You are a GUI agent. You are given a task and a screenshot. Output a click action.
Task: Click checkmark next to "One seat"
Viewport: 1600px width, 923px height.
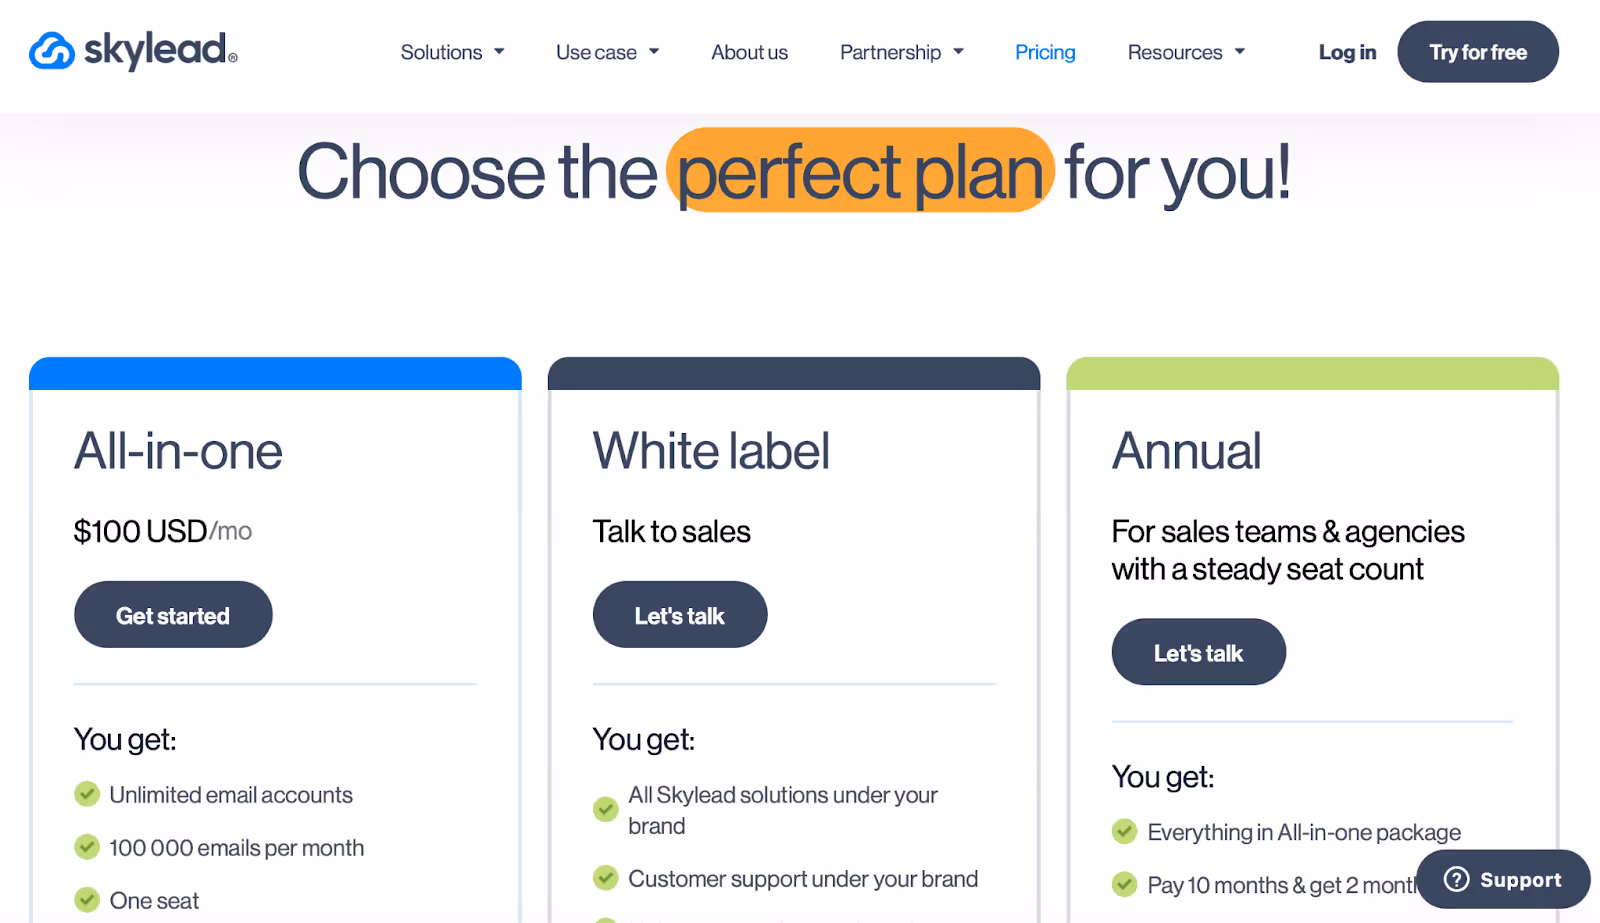(x=86, y=899)
